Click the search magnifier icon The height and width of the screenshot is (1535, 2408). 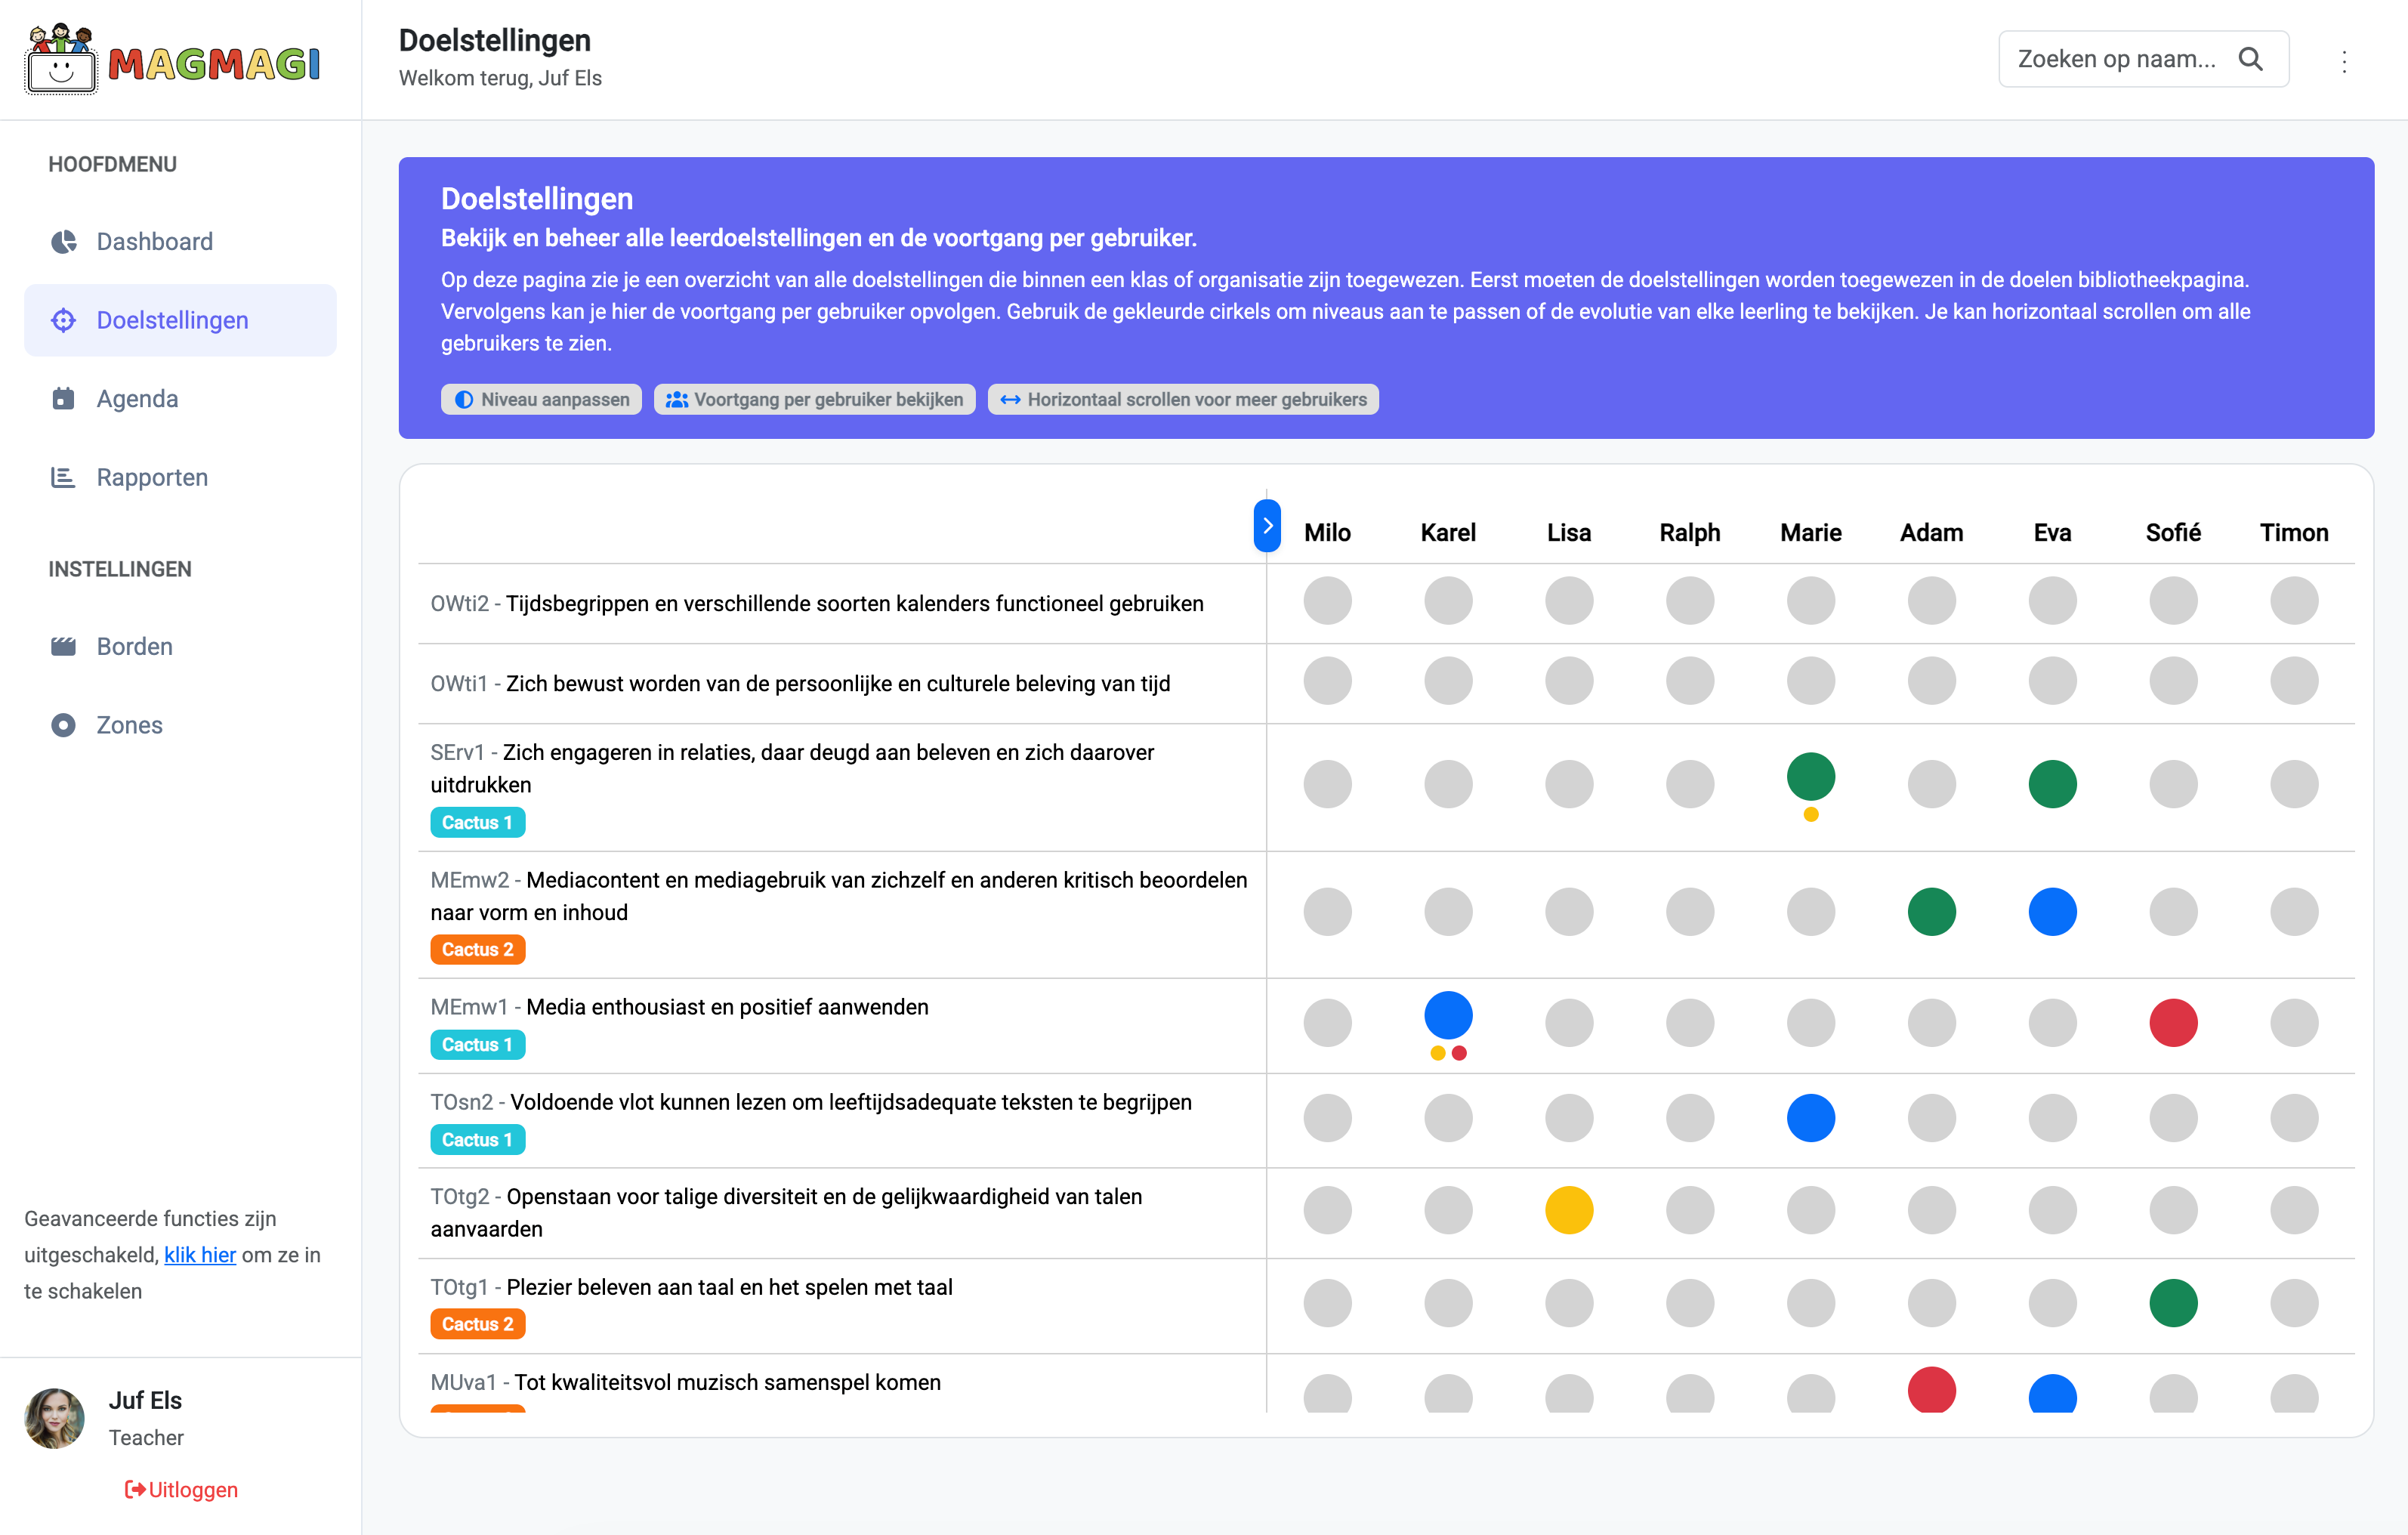(2250, 59)
